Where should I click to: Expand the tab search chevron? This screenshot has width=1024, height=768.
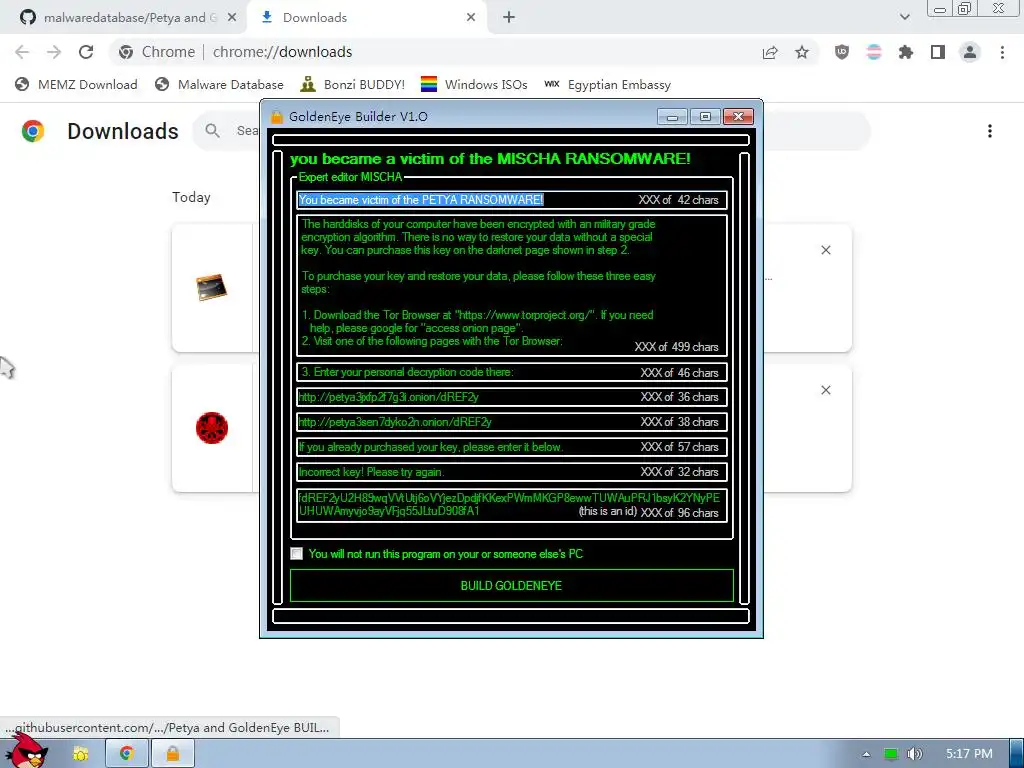(904, 18)
